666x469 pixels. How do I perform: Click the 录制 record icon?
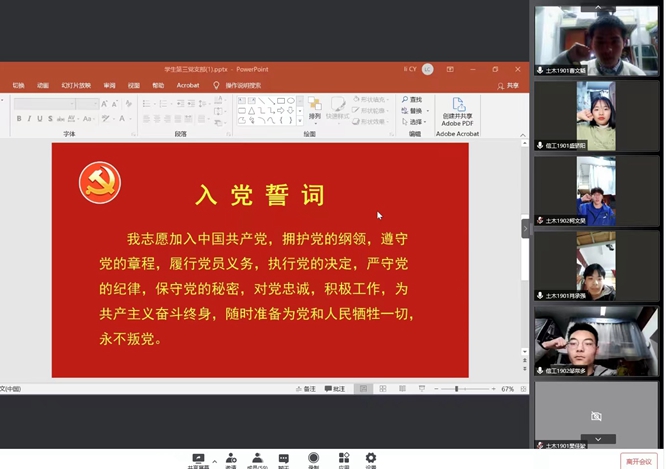coord(314,458)
